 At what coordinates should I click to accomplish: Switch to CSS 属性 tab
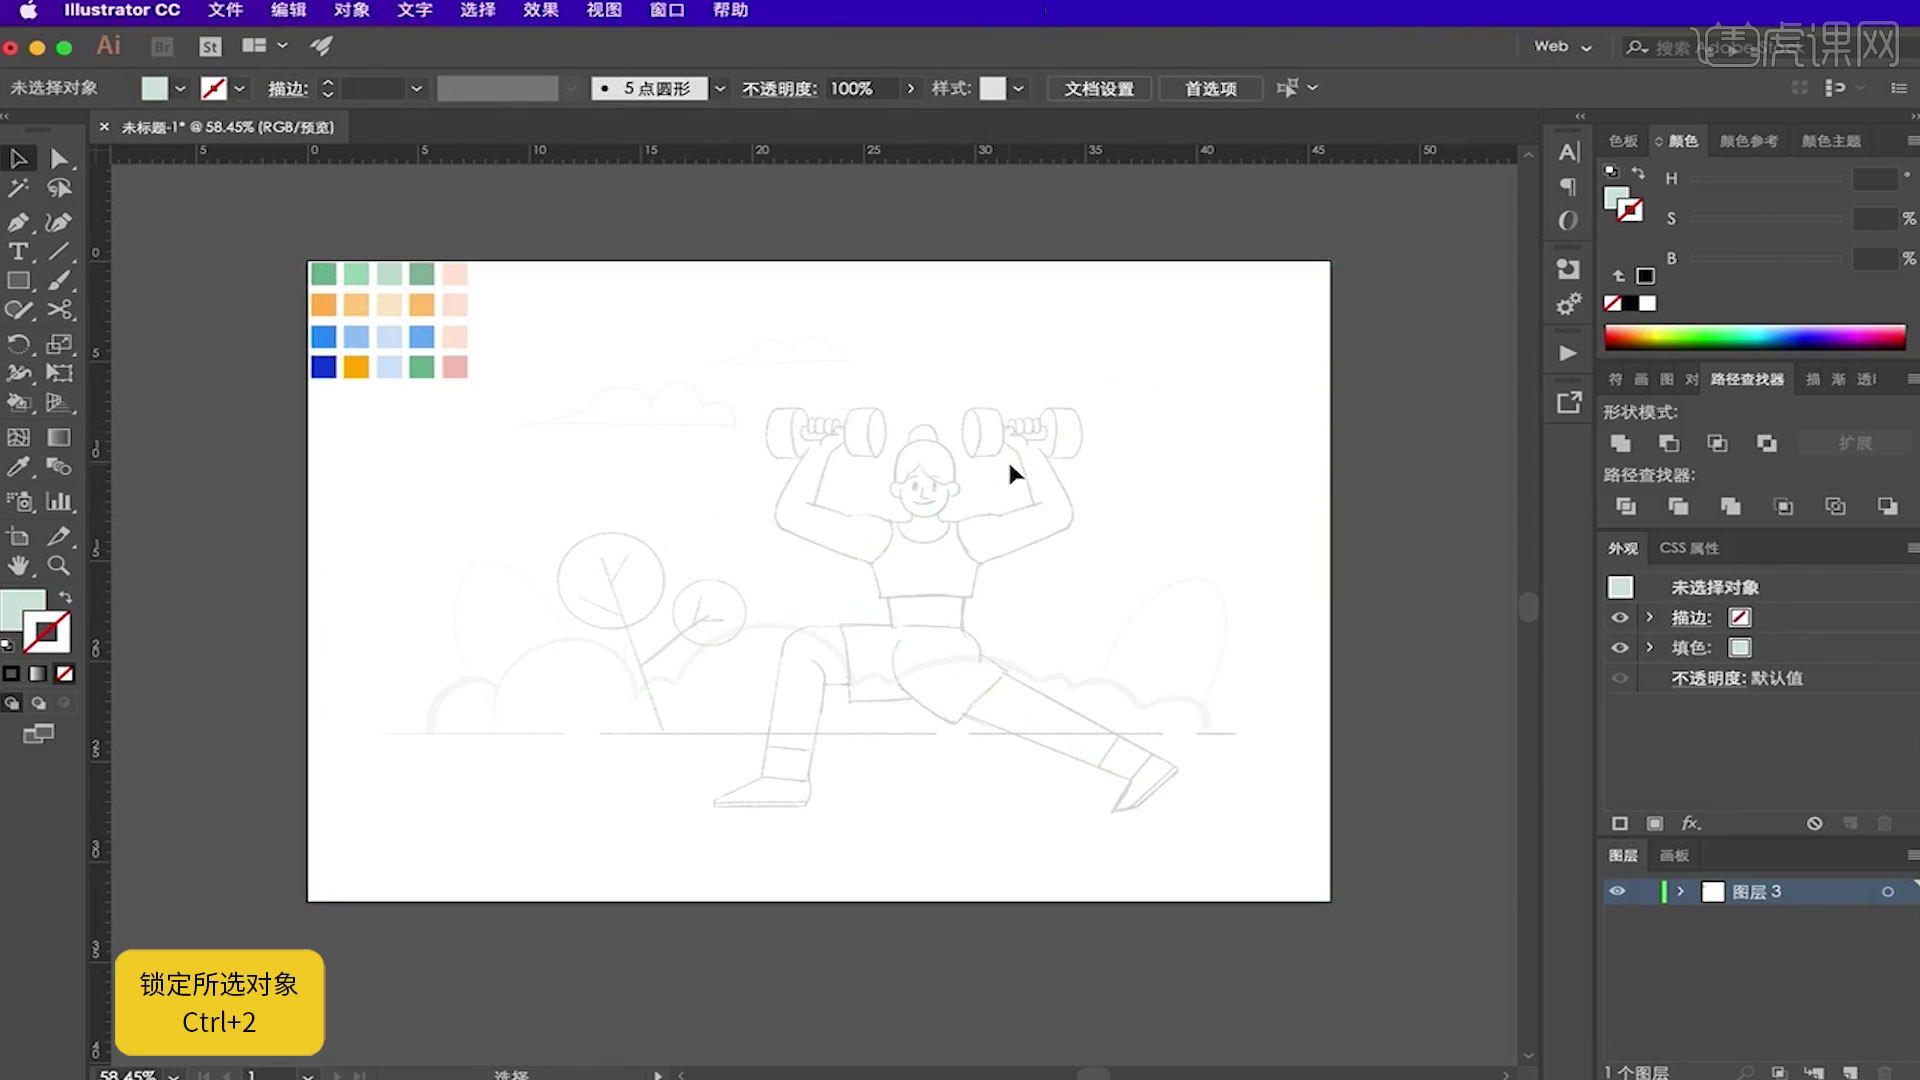pyautogui.click(x=1689, y=548)
